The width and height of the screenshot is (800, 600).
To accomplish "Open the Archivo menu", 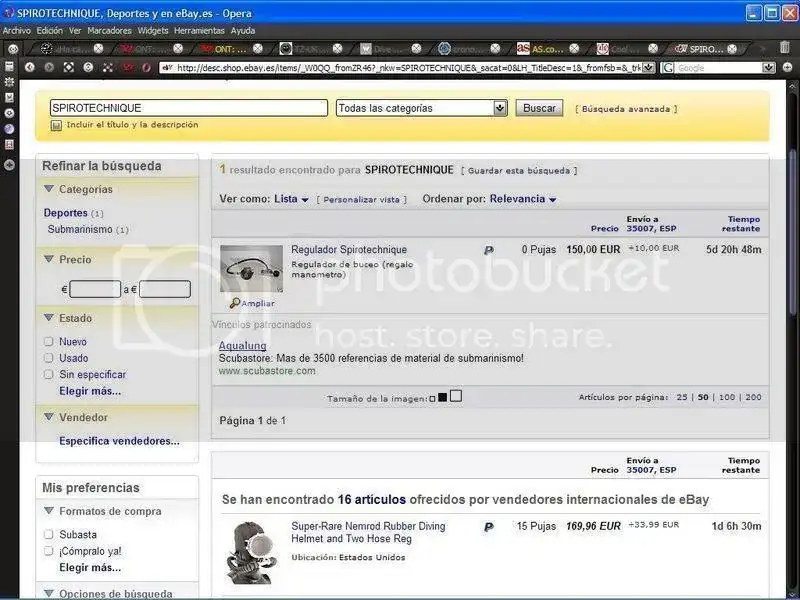I will [x=16, y=31].
